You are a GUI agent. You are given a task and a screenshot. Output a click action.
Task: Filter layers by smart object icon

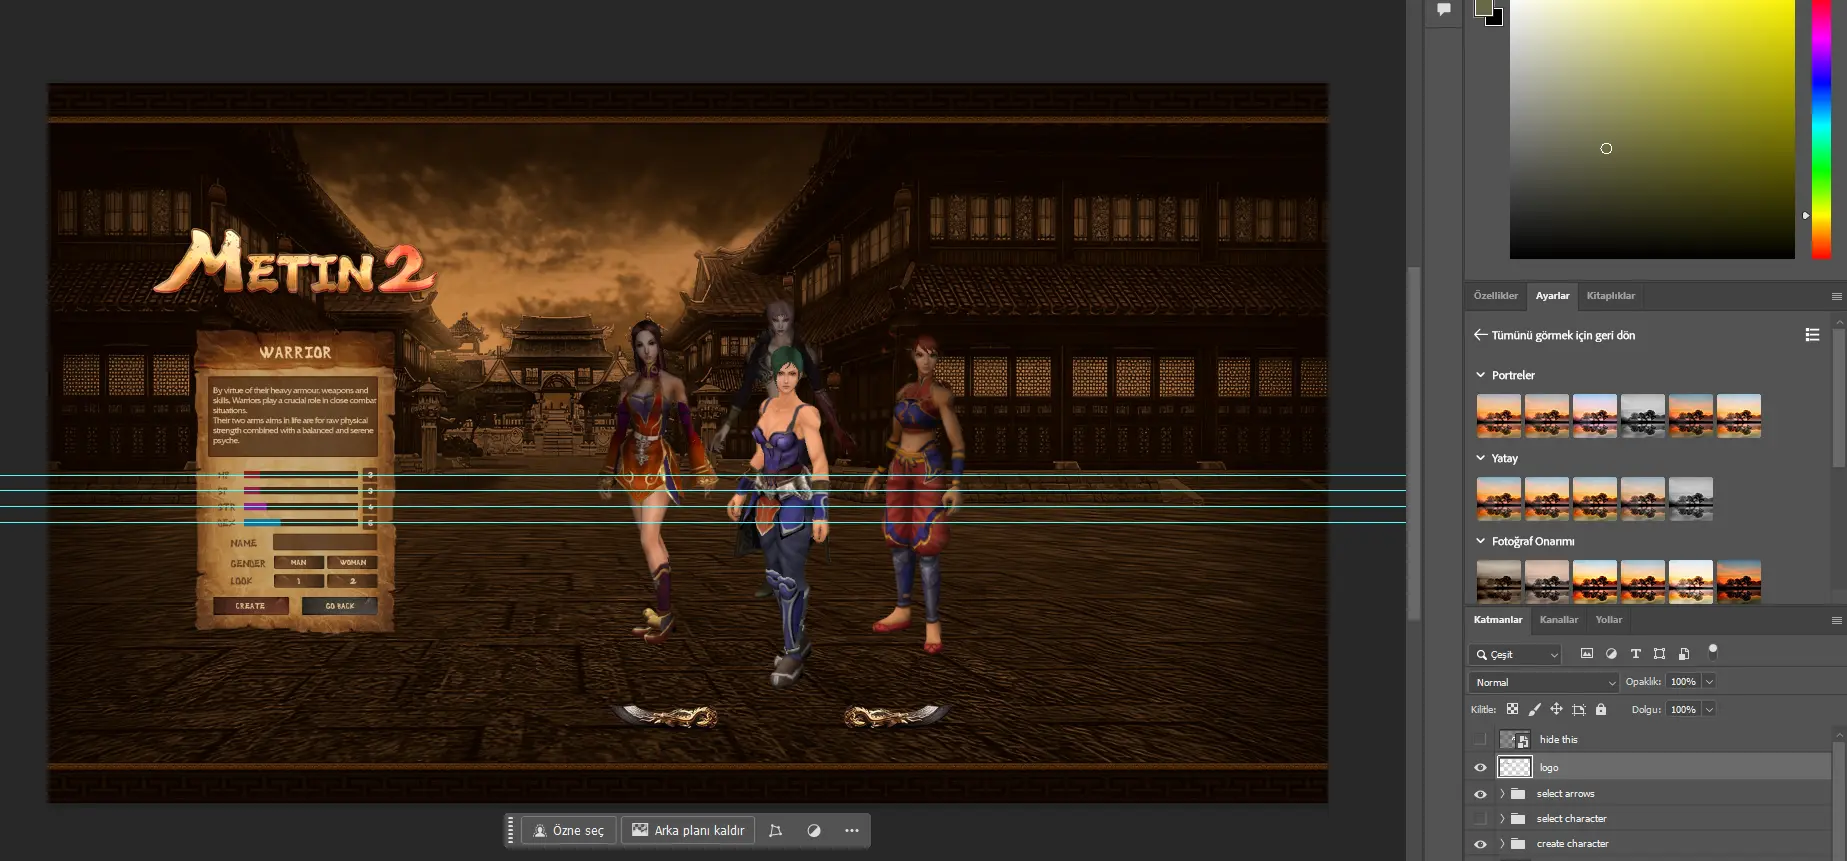(x=1684, y=654)
